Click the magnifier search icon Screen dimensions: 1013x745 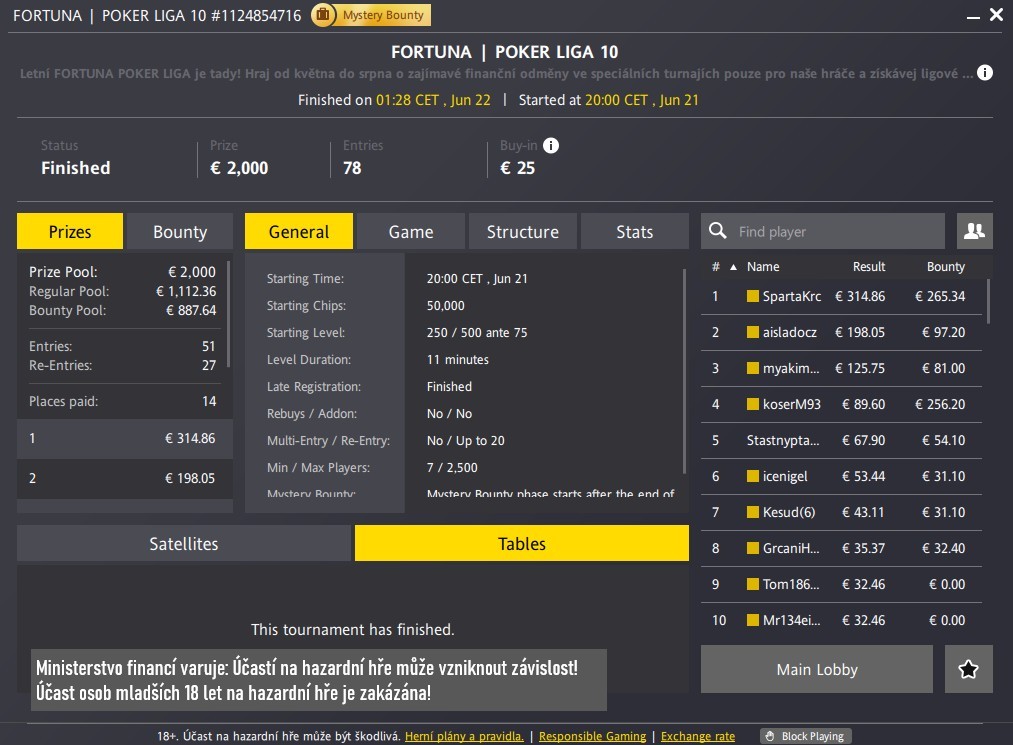click(x=717, y=231)
